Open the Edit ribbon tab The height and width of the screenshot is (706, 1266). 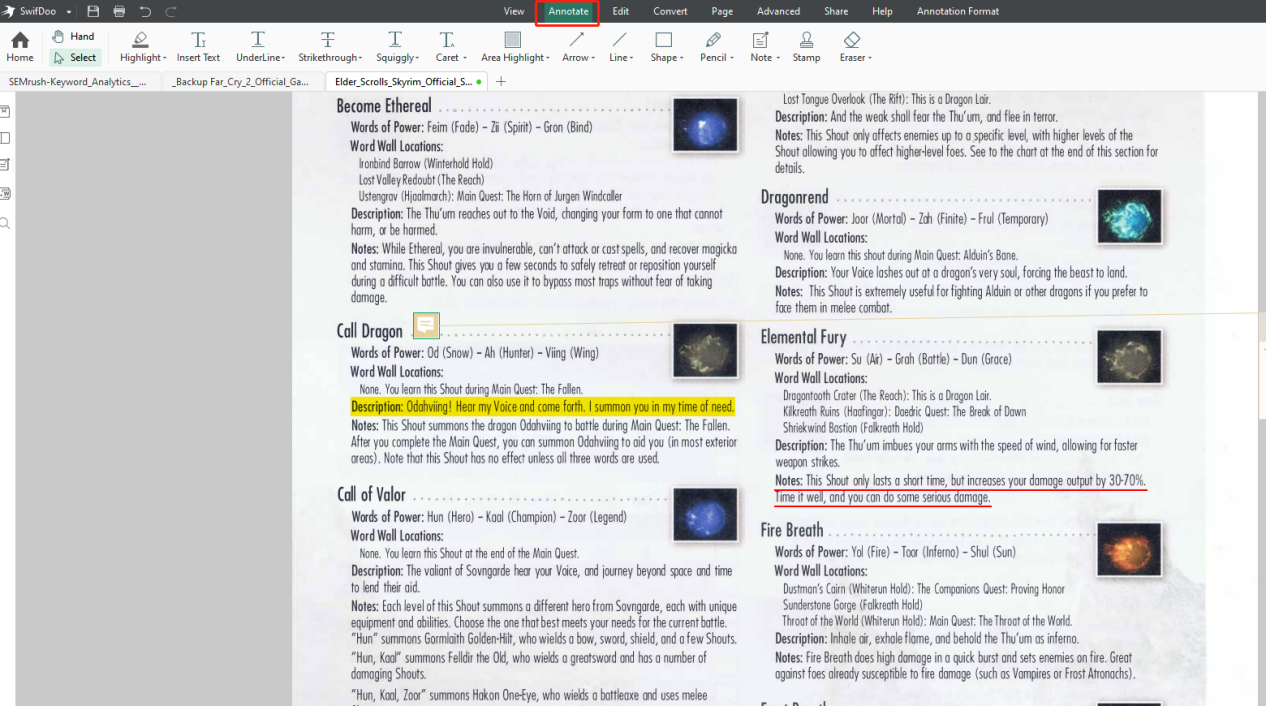click(621, 11)
